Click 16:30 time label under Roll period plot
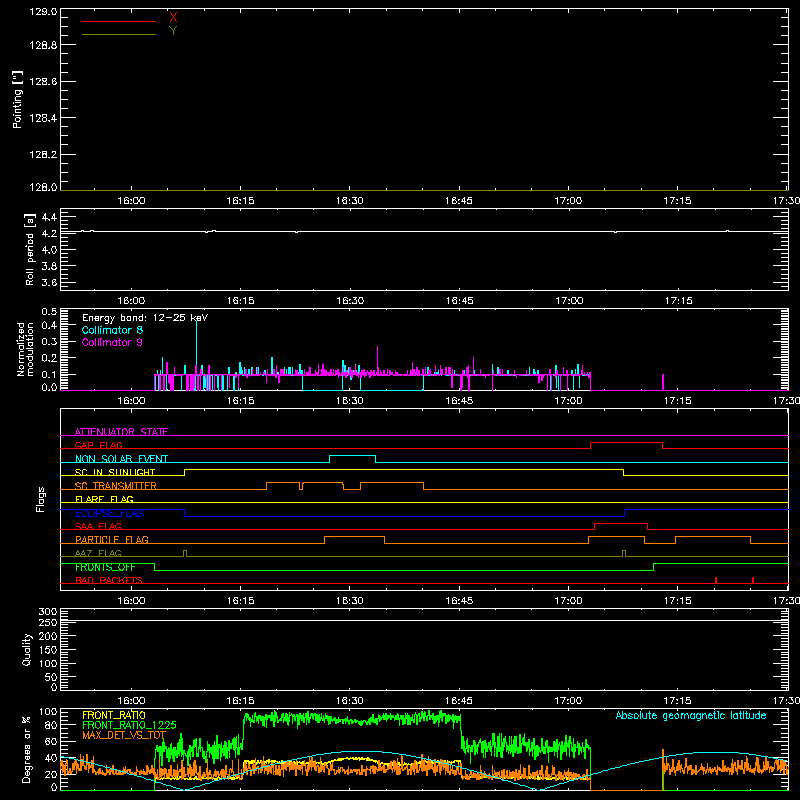800x800 pixels. [350, 301]
